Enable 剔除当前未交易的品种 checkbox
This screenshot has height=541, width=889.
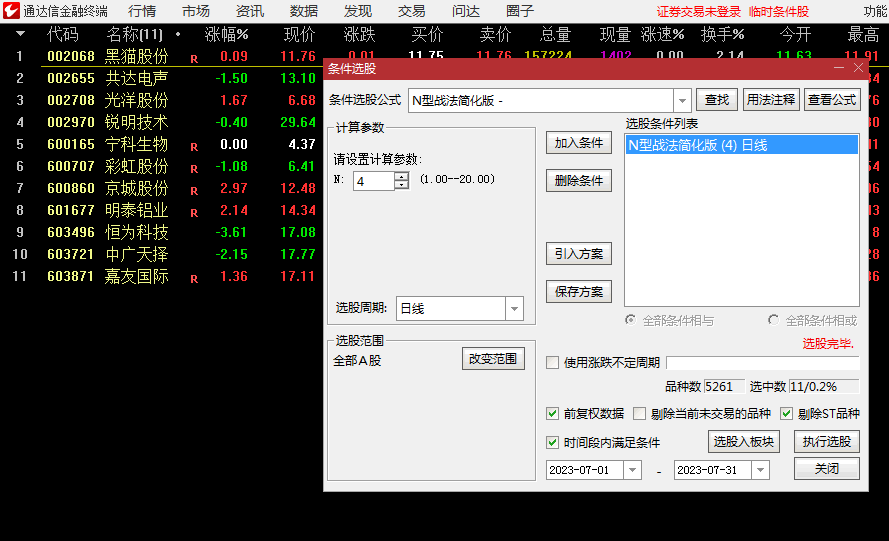(x=639, y=413)
